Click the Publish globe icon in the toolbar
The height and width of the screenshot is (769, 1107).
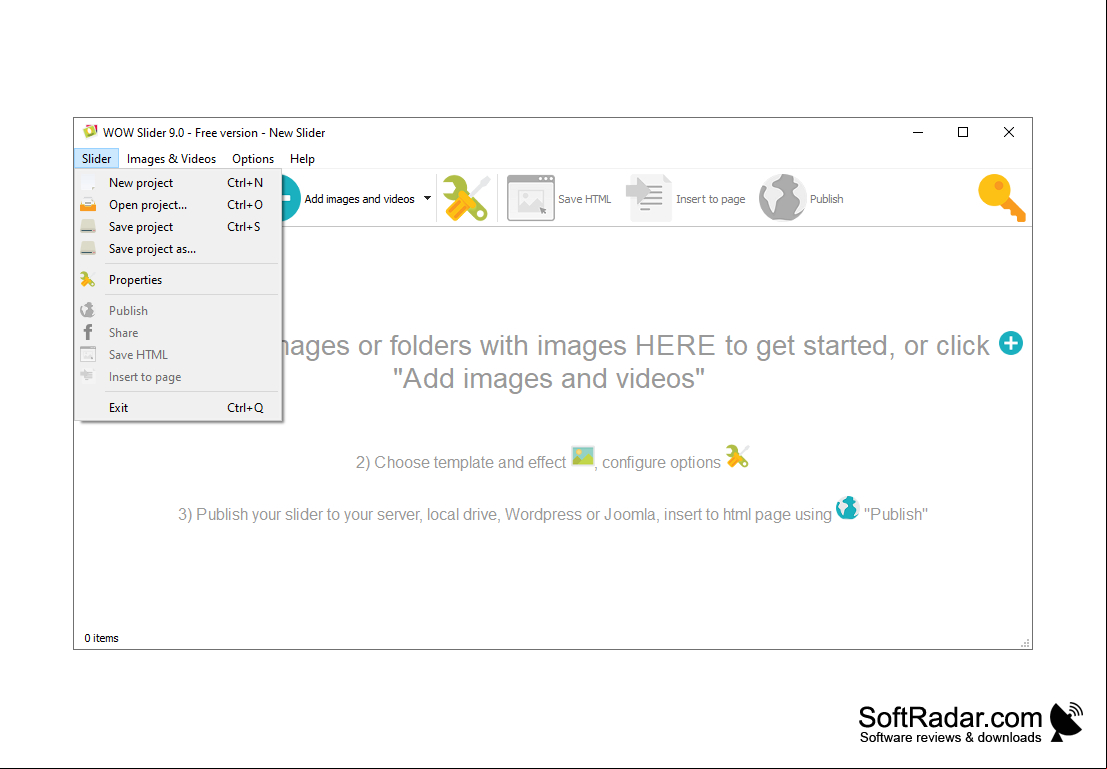782,198
